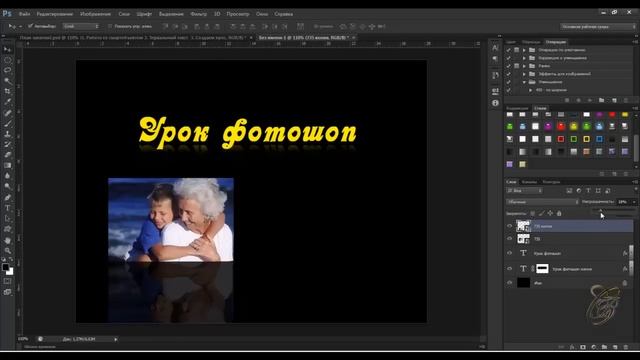The width and height of the screenshot is (640, 360).
Task: Select the Path Selection tool
Action: pos(7,218)
